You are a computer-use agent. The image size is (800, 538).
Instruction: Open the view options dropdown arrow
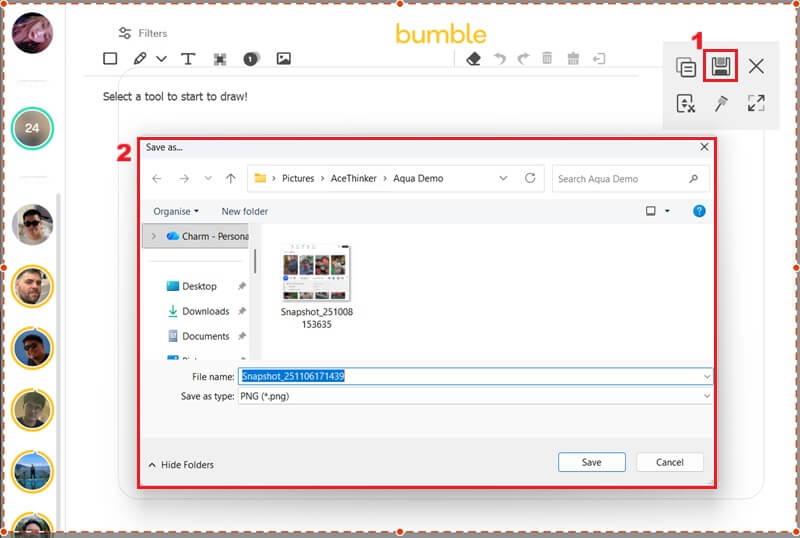coord(667,211)
